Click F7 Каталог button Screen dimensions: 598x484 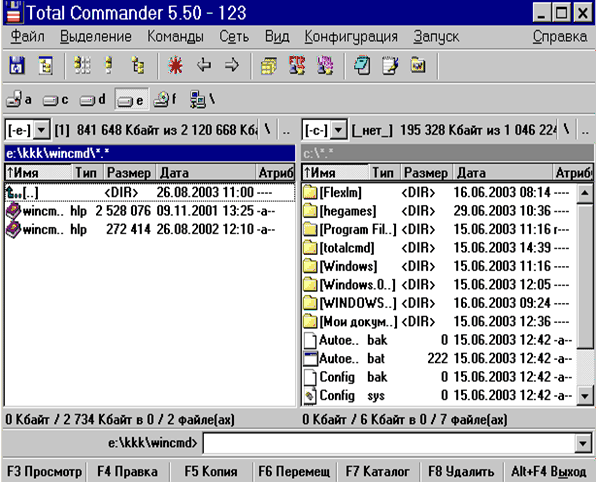378,472
